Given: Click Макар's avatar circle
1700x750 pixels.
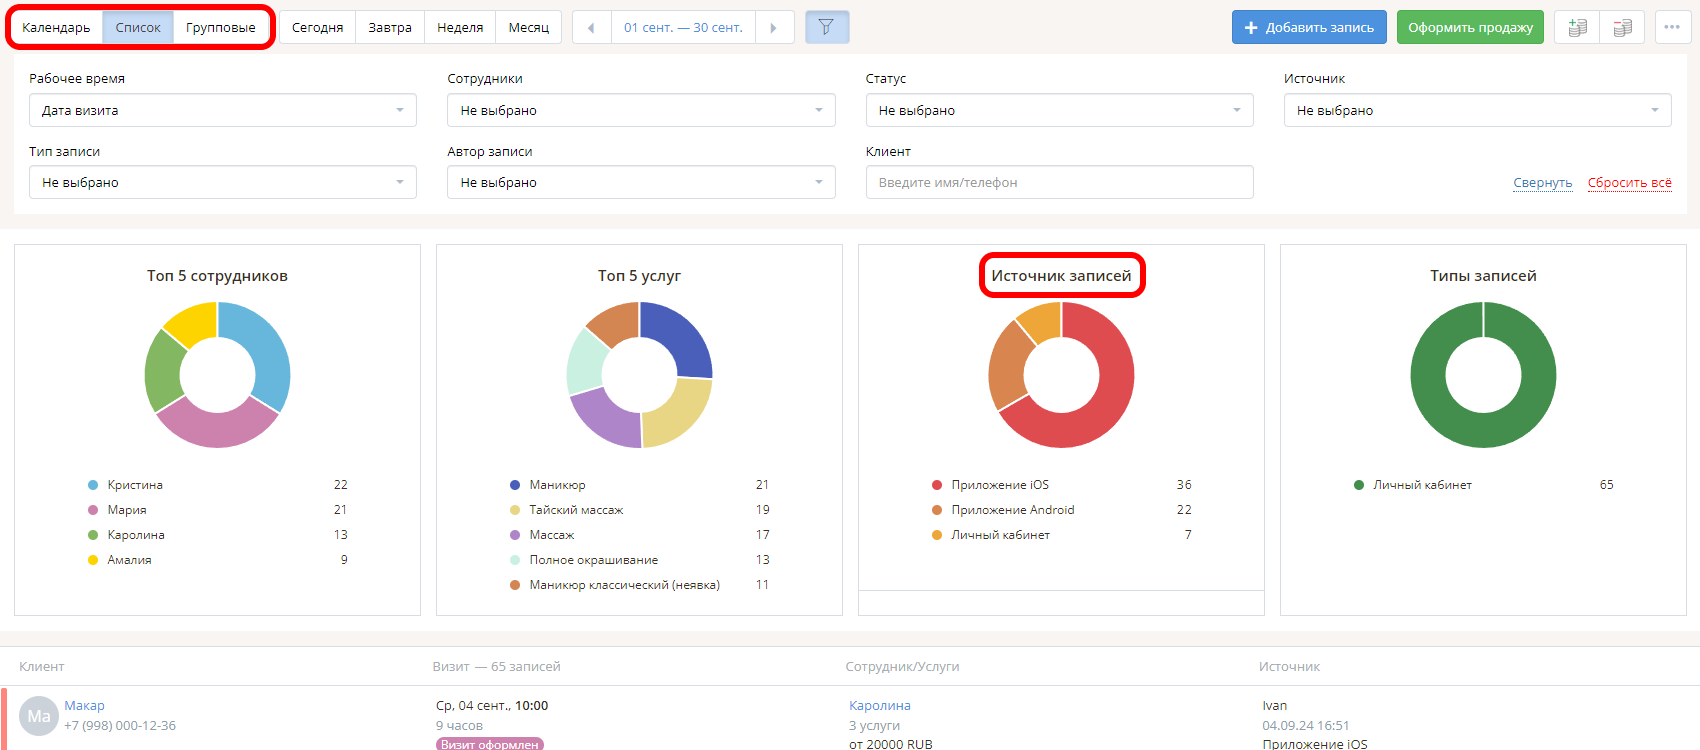Looking at the screenshot, I should click(x=39, y=716).
